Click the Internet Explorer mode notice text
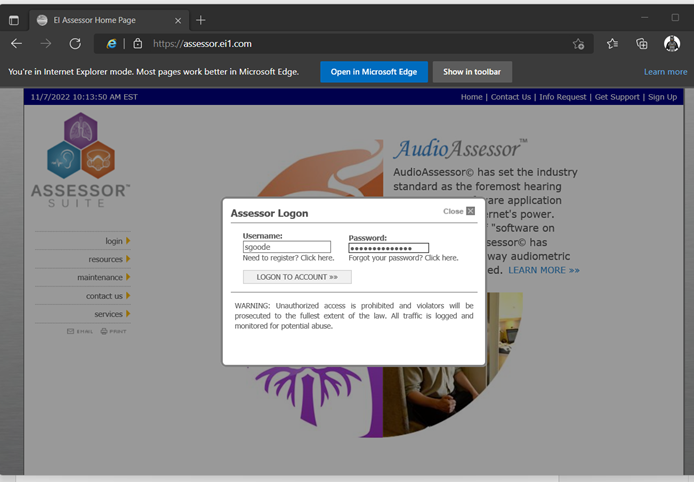The image size is (694, 482). pos(153,72)
